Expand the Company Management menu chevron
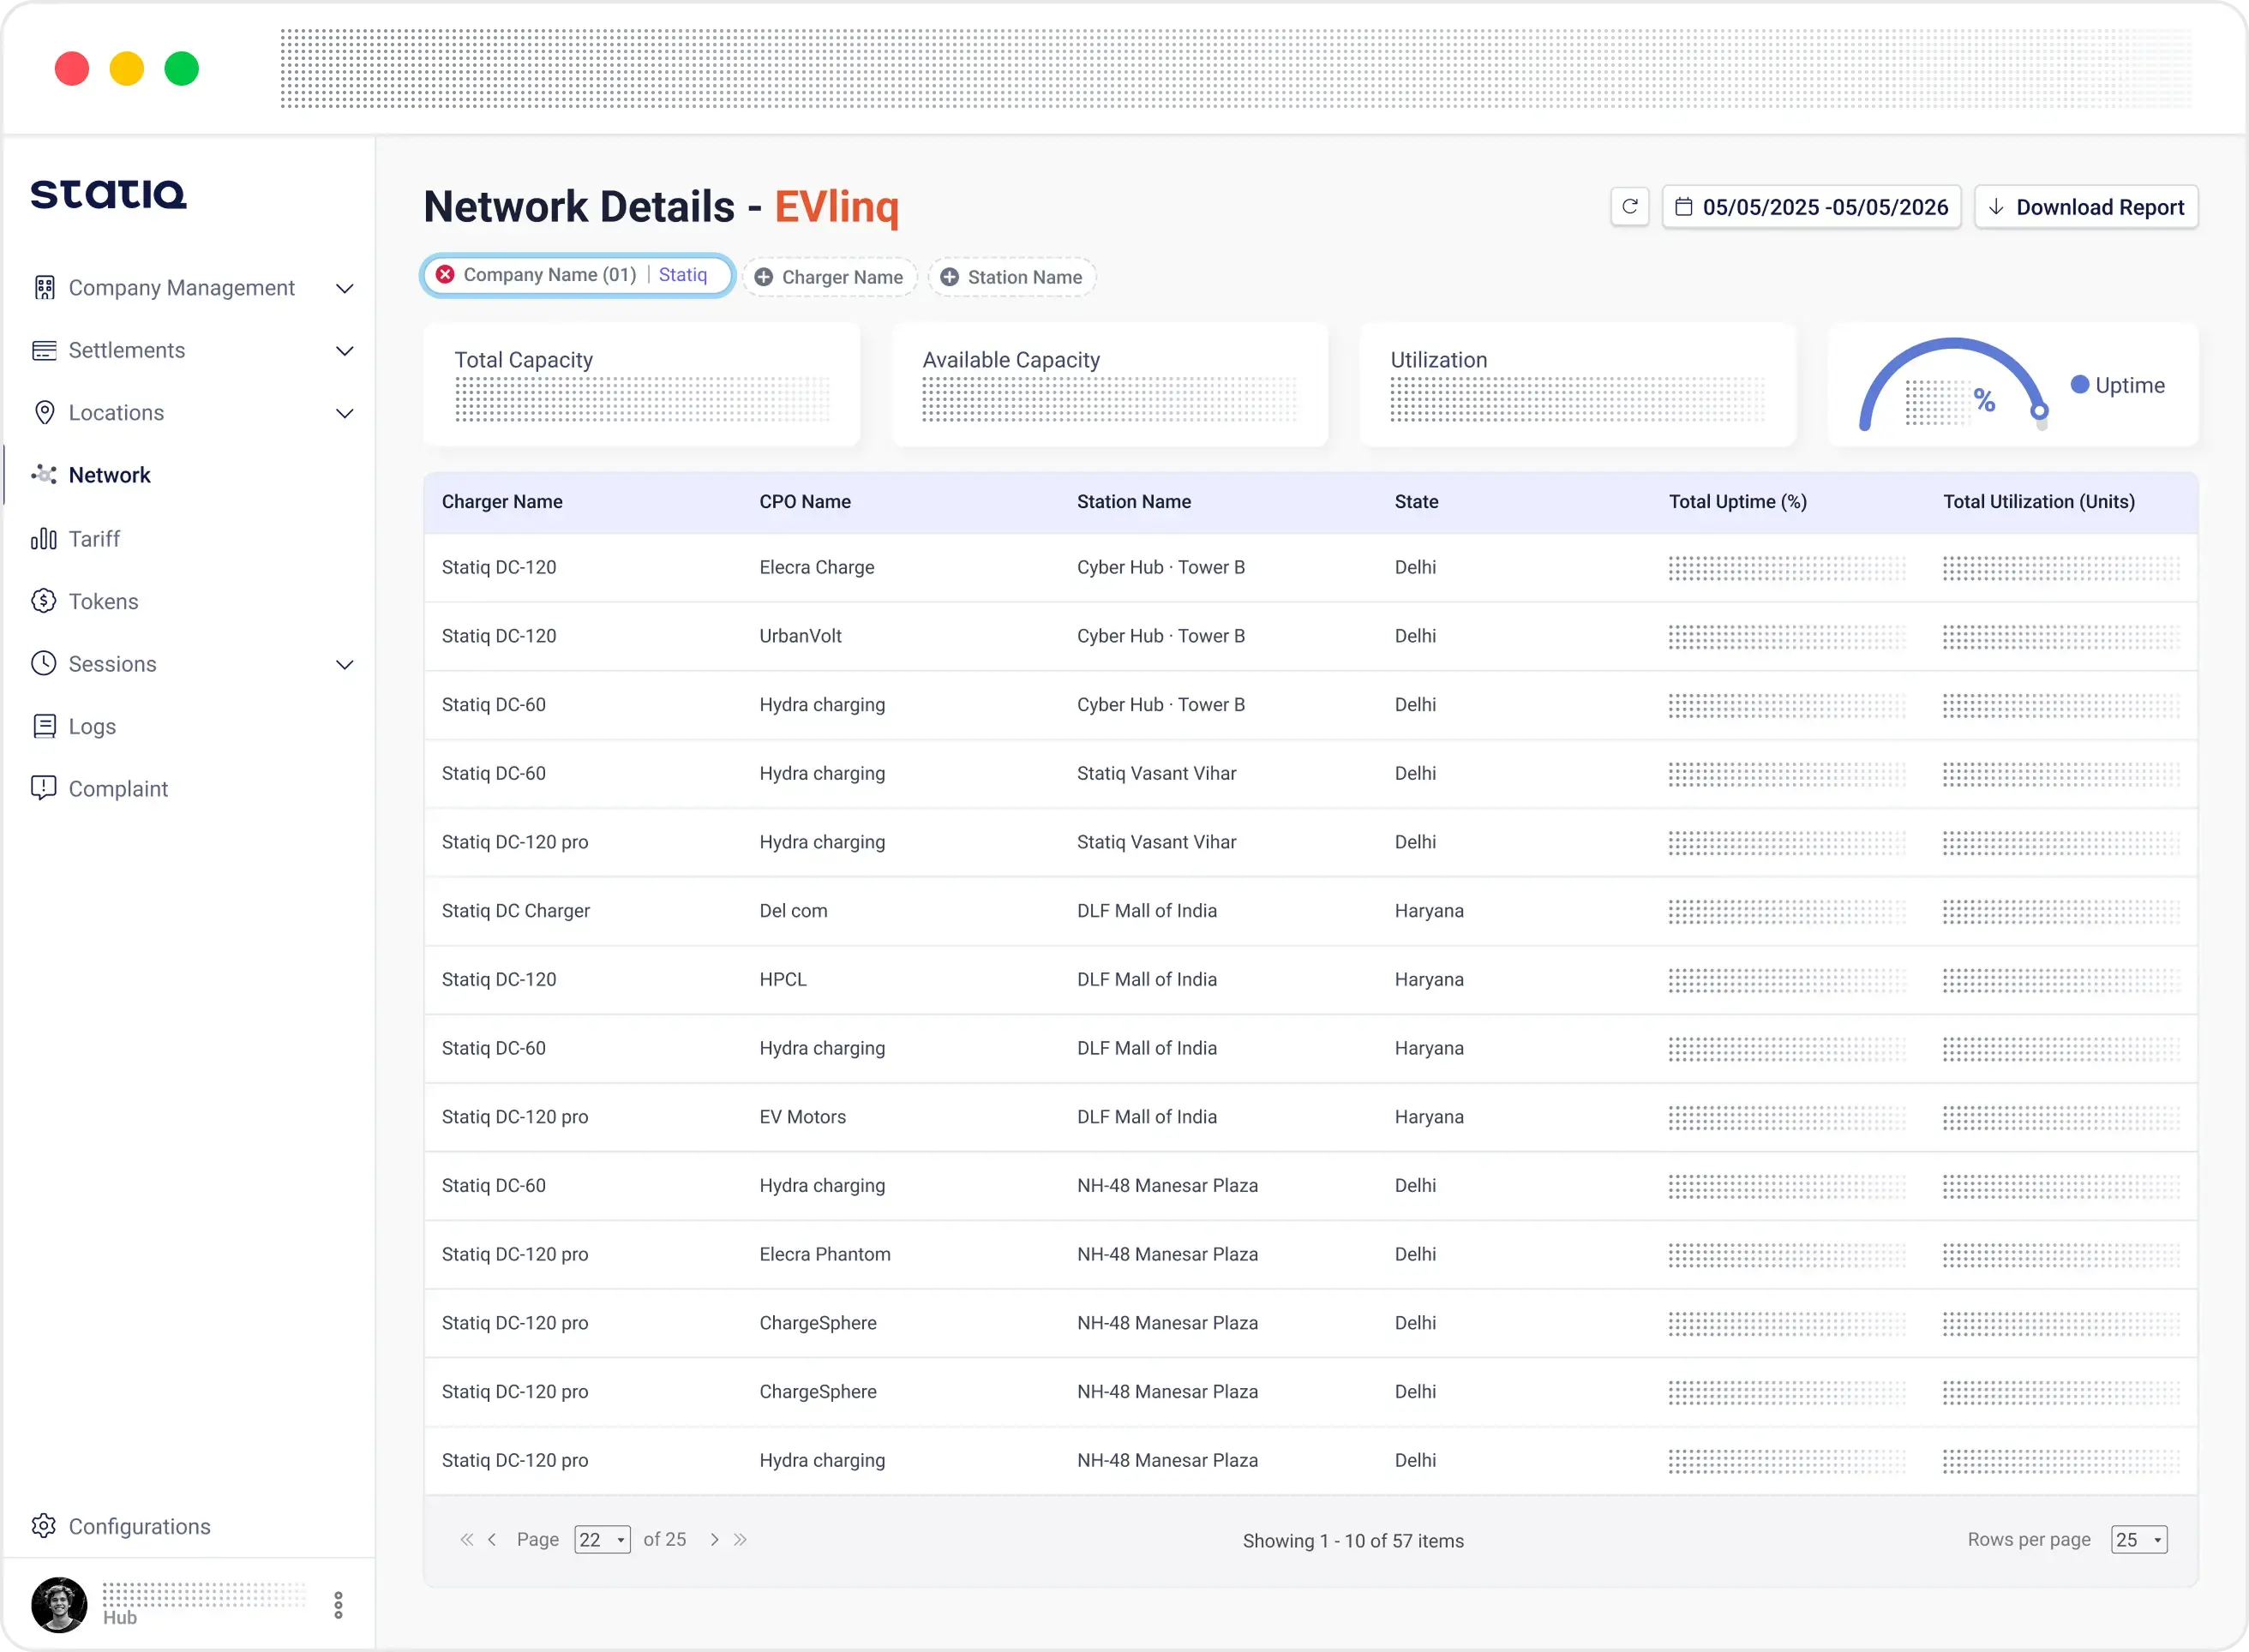The image size is (2249, 1652). point(345,289)
